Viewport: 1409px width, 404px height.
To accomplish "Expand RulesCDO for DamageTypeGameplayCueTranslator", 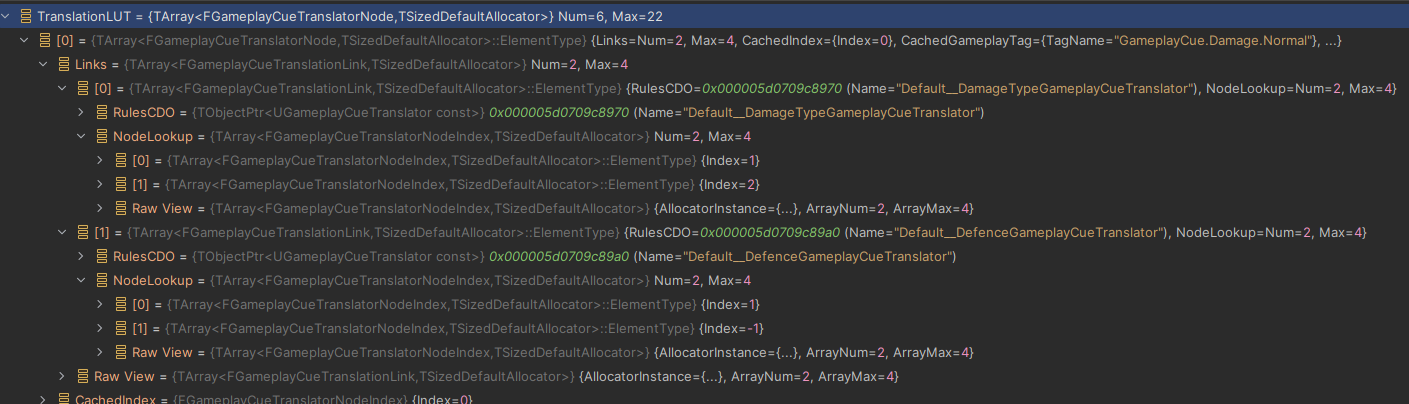I will click(x=82, y=113).
